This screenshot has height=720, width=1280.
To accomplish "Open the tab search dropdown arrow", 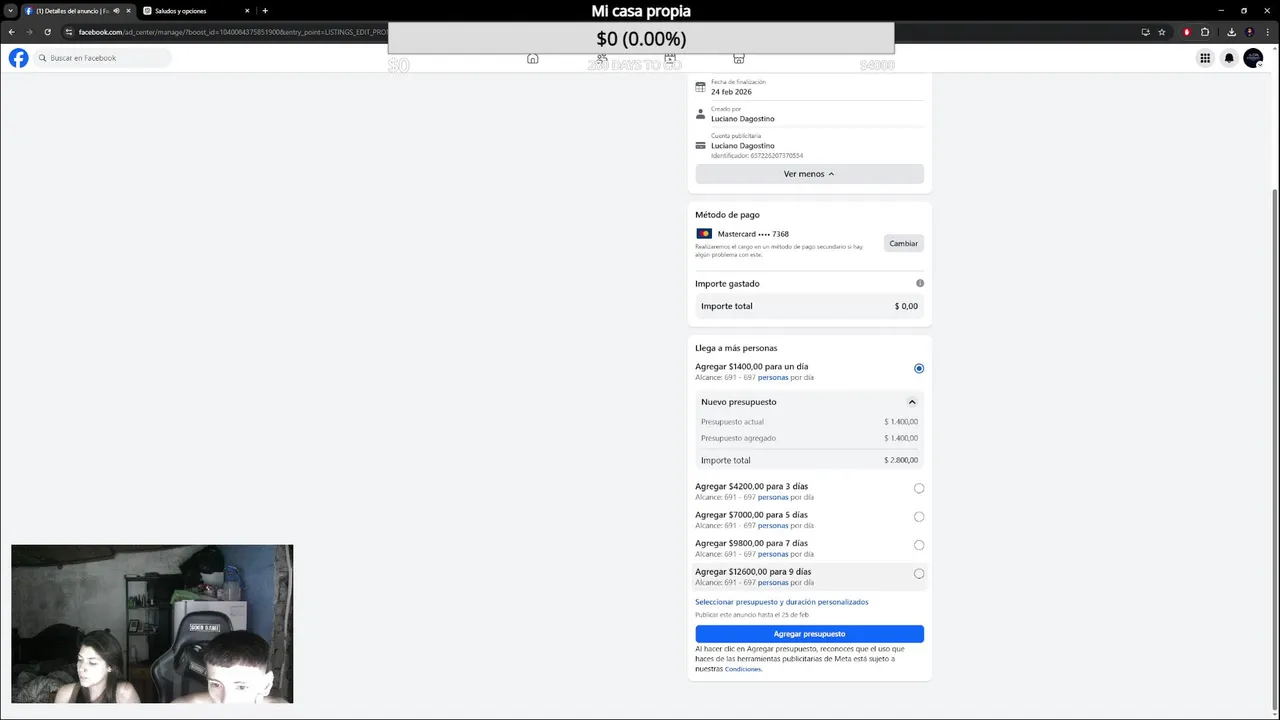I will (x=10, y=11).
